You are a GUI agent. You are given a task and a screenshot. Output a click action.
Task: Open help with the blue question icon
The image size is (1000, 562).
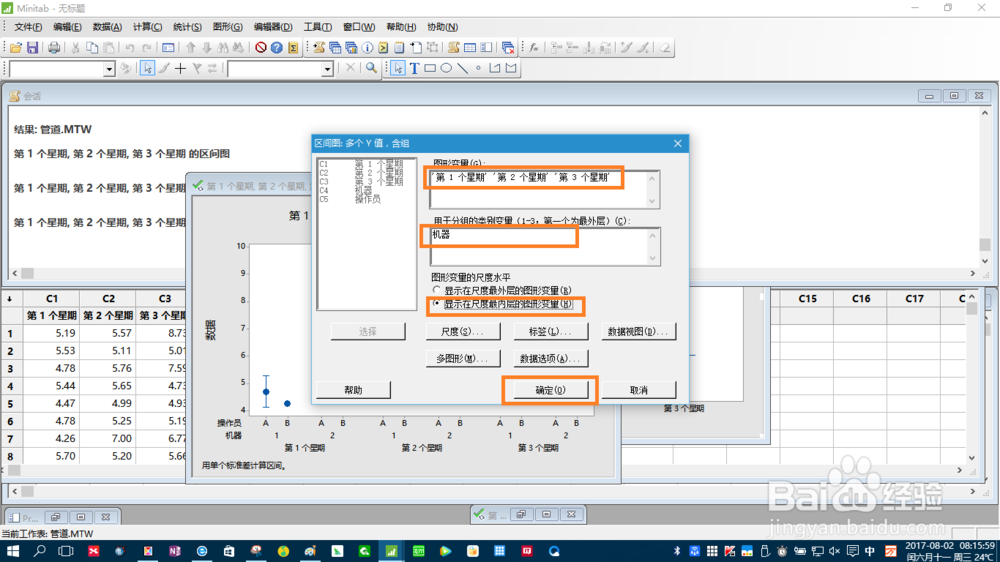coord(276,48)
